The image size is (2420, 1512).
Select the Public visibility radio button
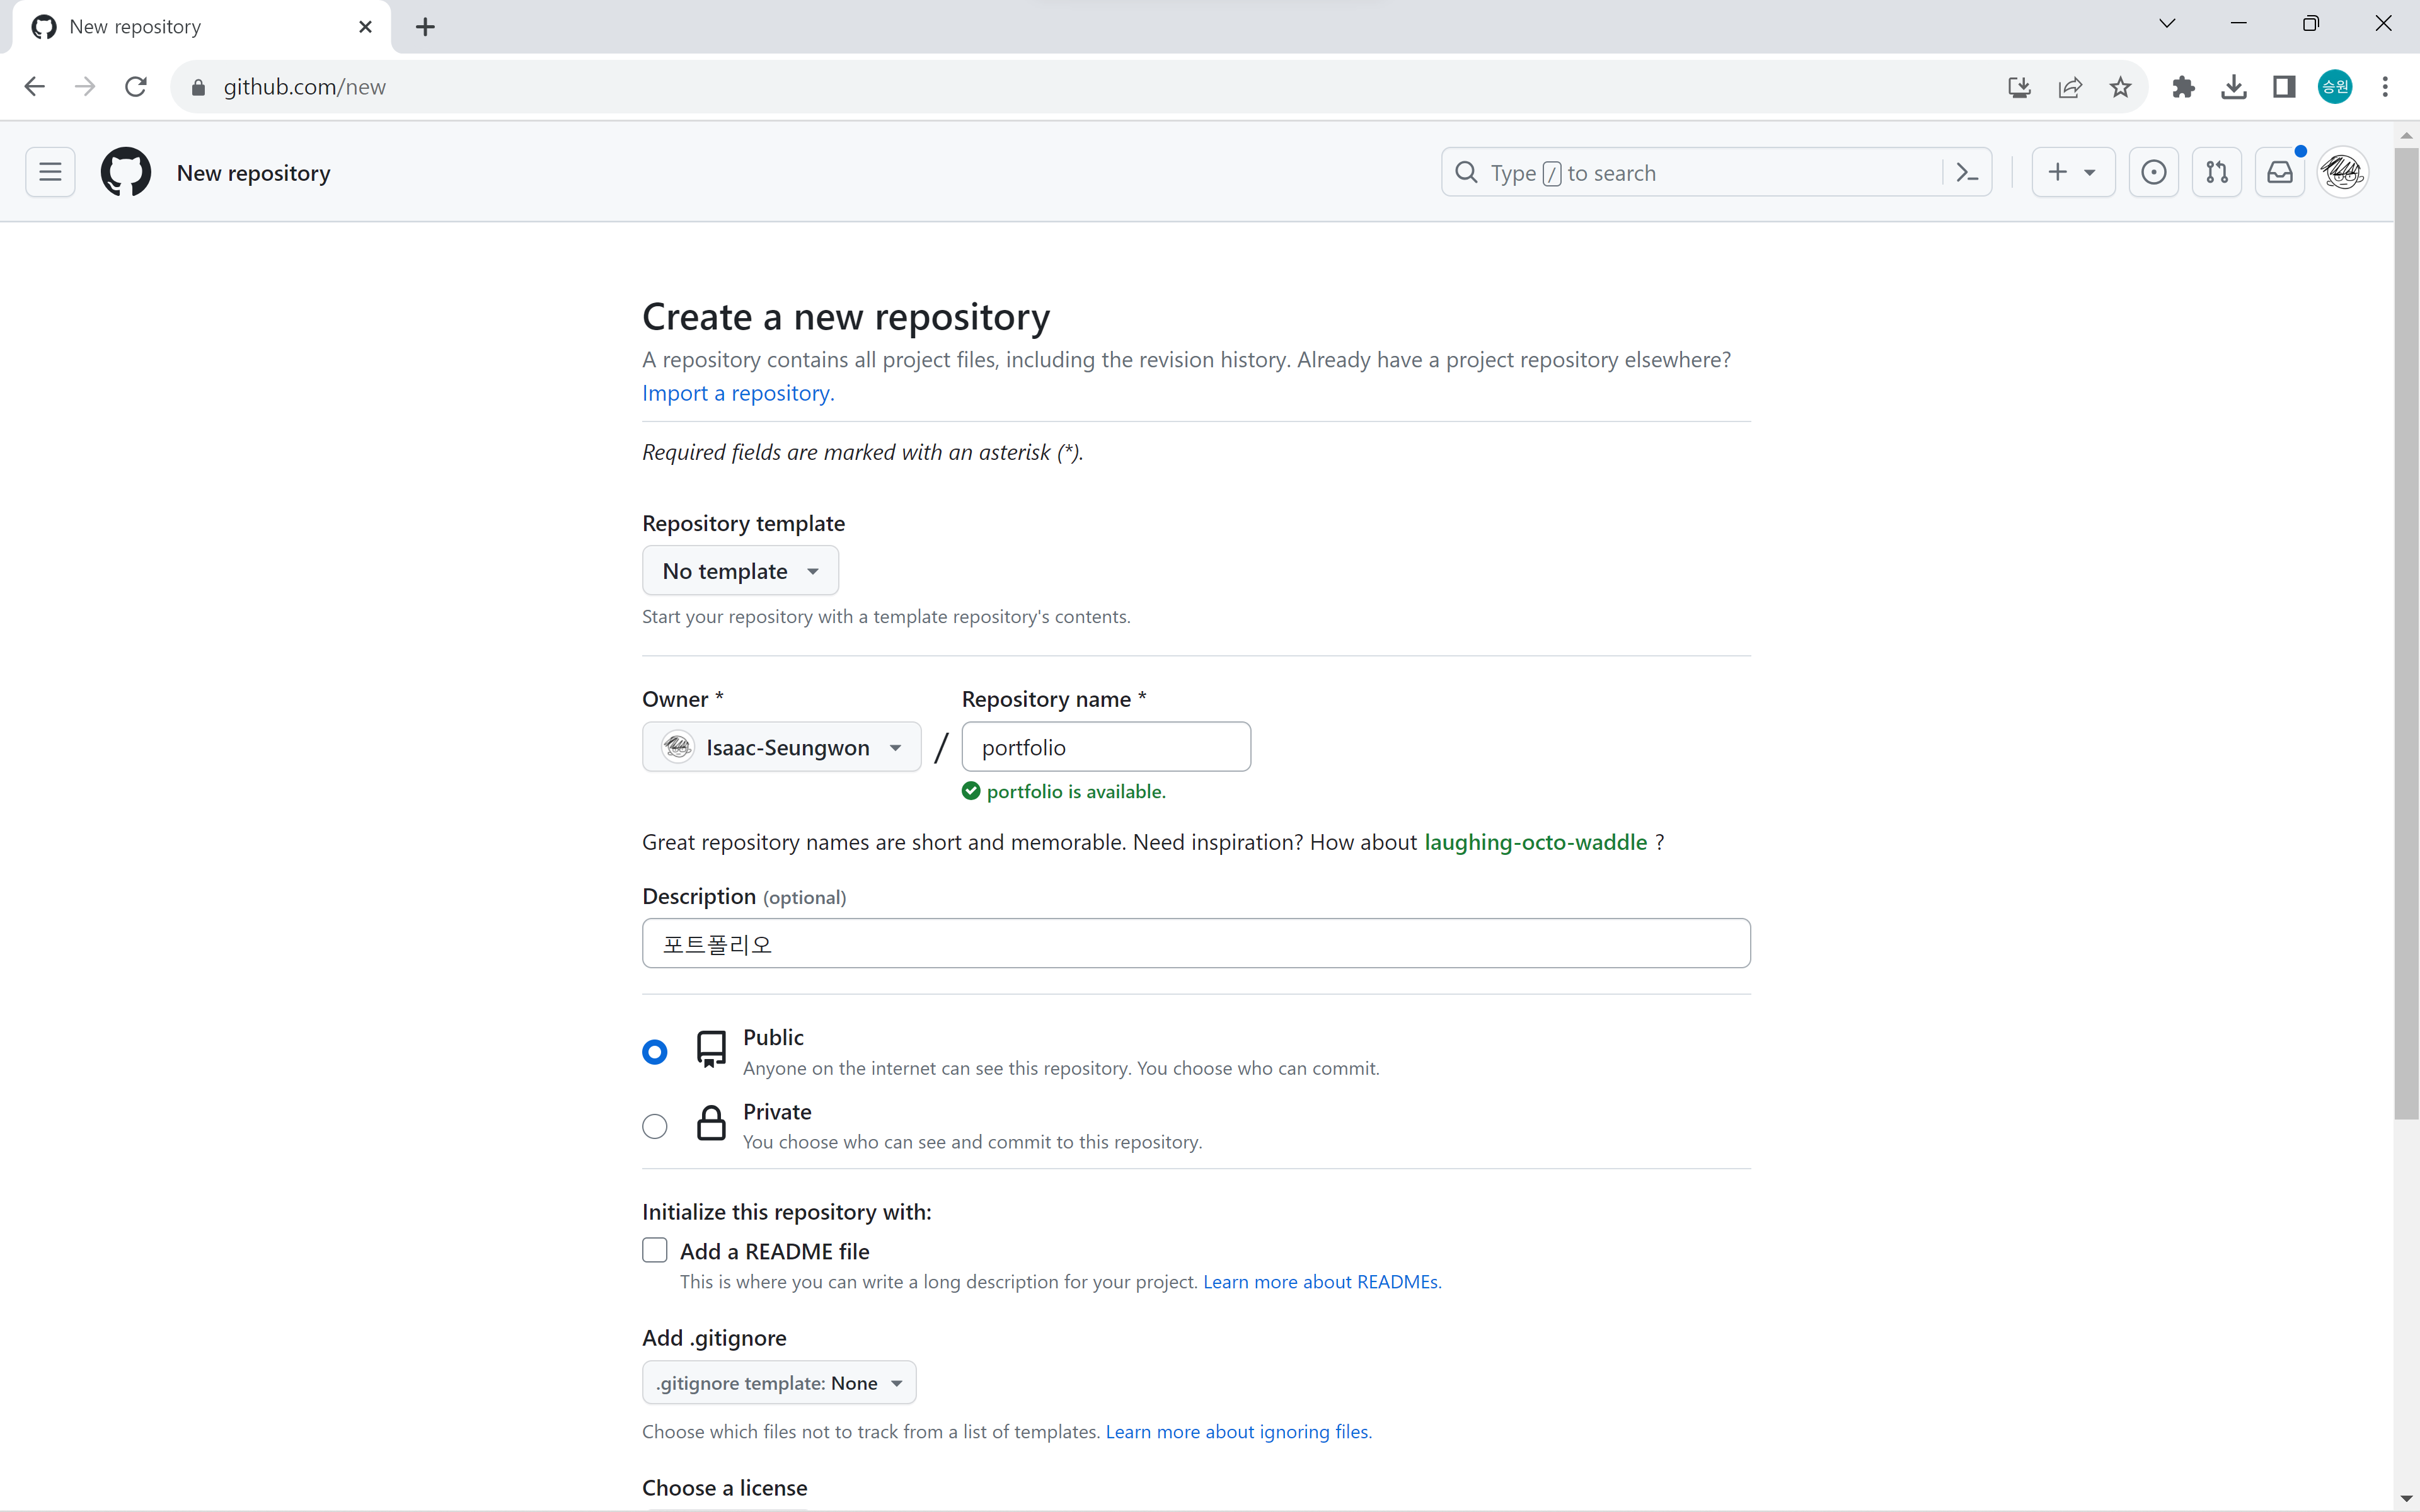click(x=655, y=1052)
